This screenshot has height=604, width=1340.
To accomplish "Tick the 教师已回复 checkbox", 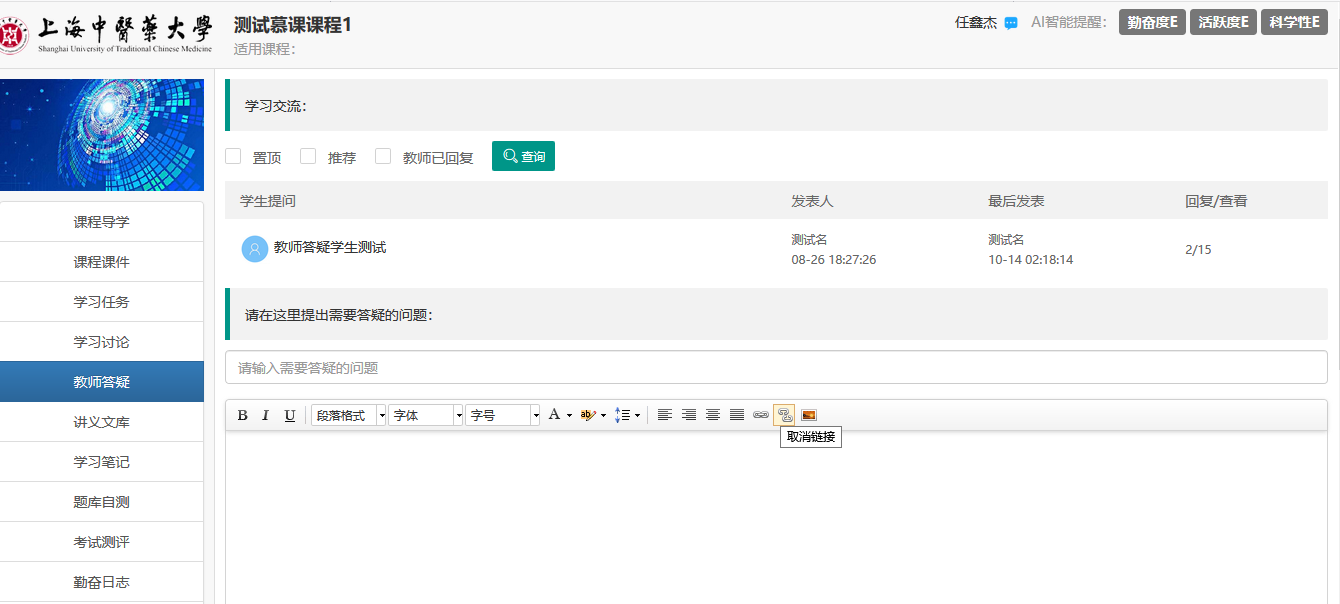I will coord(383,156).
